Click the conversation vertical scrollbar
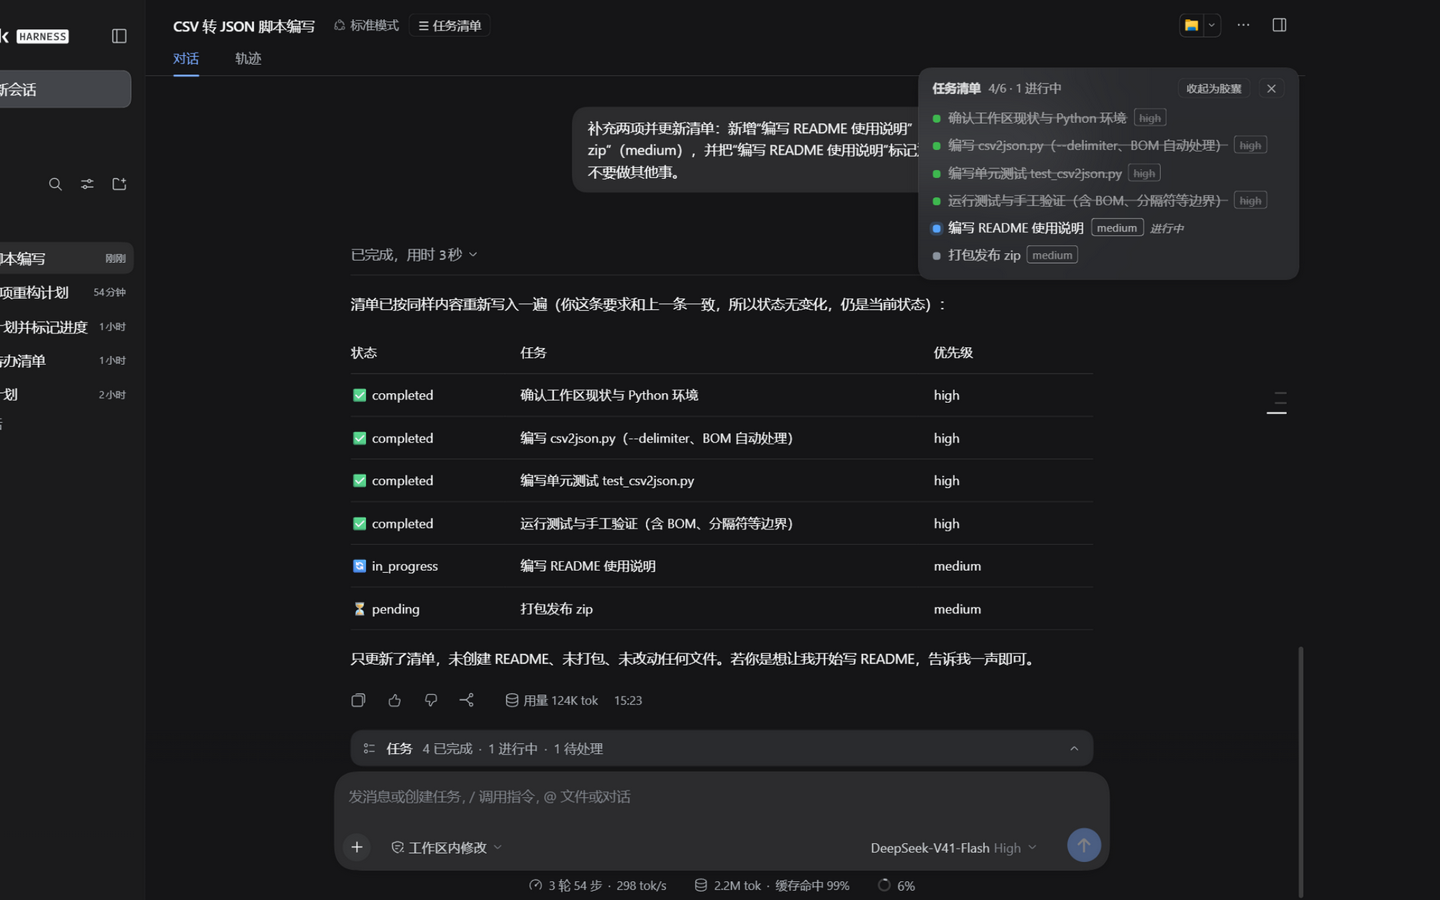 tap(1301, 770)
